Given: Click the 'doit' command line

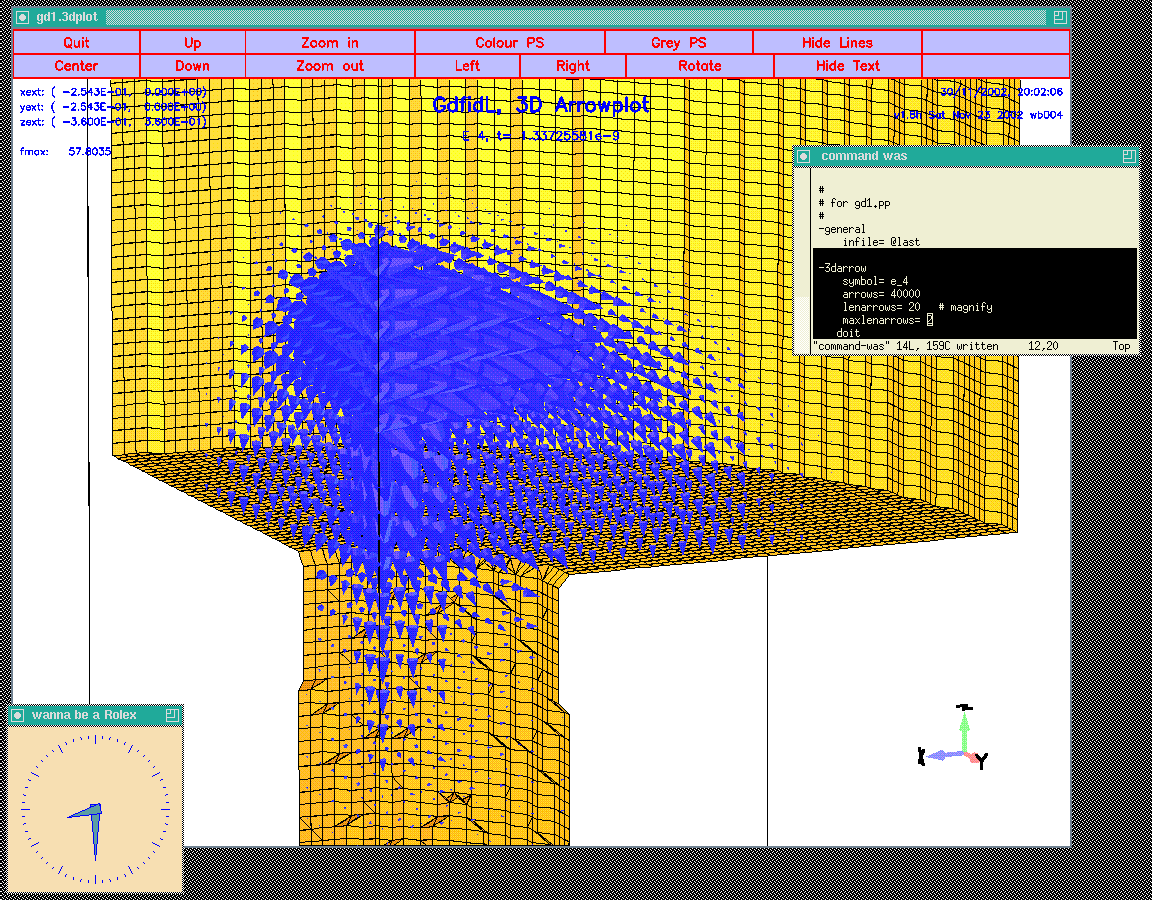Looking at the screenshot, I should click(848, 334).
